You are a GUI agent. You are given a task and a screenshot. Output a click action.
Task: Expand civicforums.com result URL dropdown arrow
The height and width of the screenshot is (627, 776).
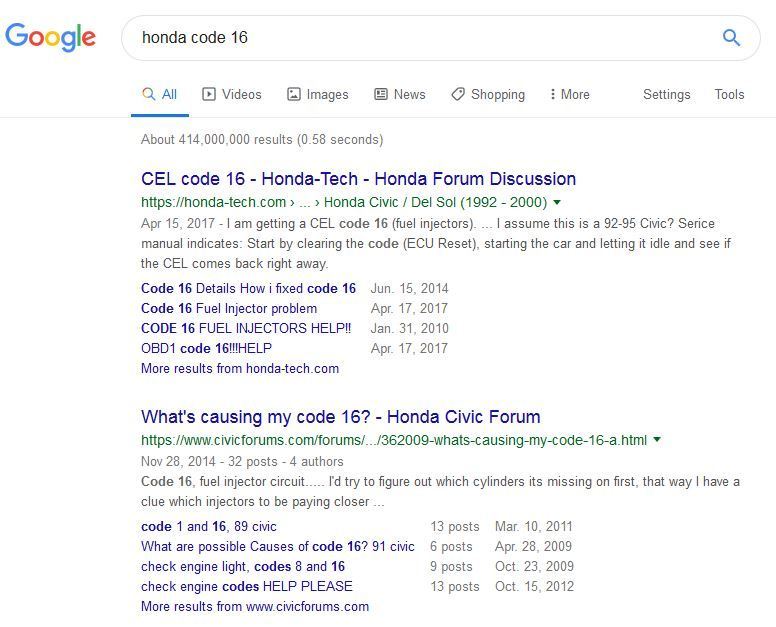click(657, 440)
